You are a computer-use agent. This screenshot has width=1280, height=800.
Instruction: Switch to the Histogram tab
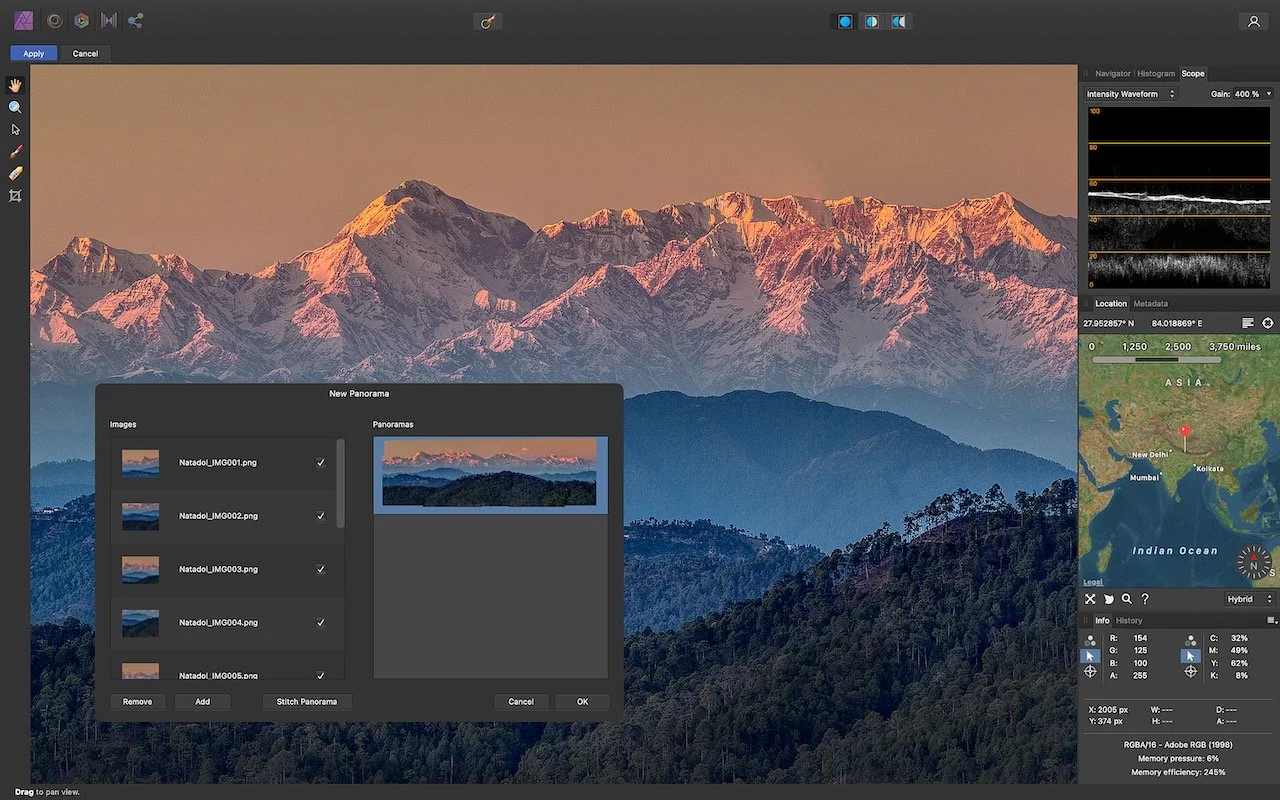pyautogui.click(x=1156, y=73)
